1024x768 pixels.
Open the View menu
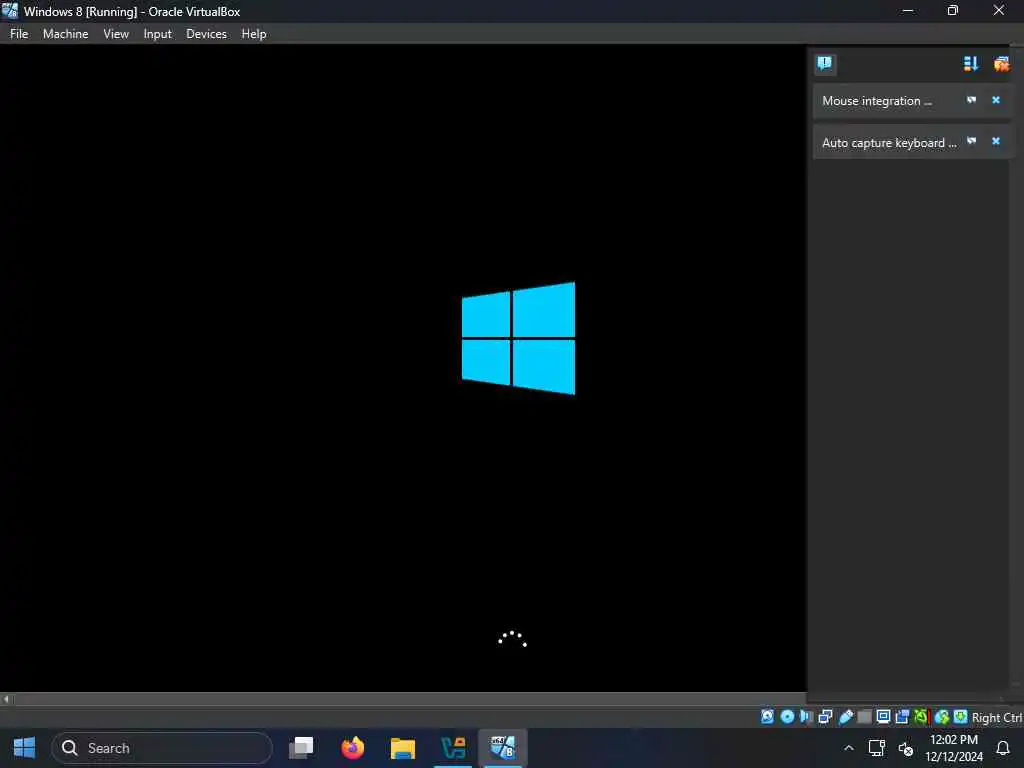pyautogui.click(x=116, y=34)
